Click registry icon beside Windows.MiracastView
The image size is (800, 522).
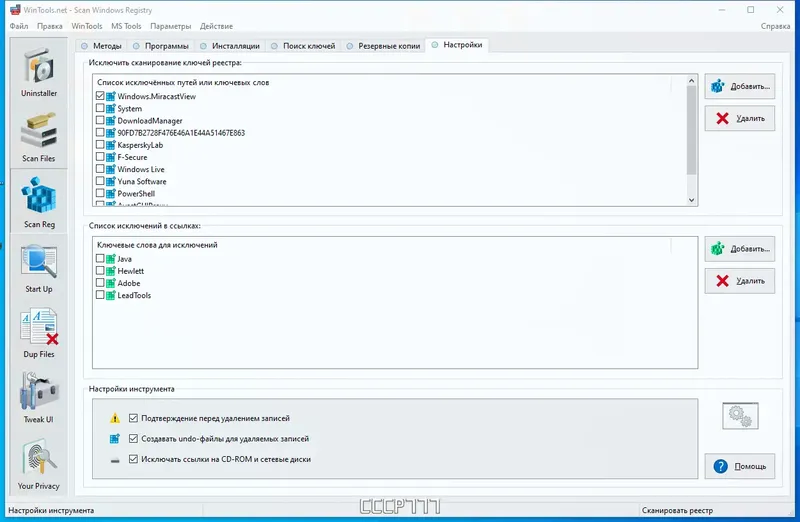111,96
